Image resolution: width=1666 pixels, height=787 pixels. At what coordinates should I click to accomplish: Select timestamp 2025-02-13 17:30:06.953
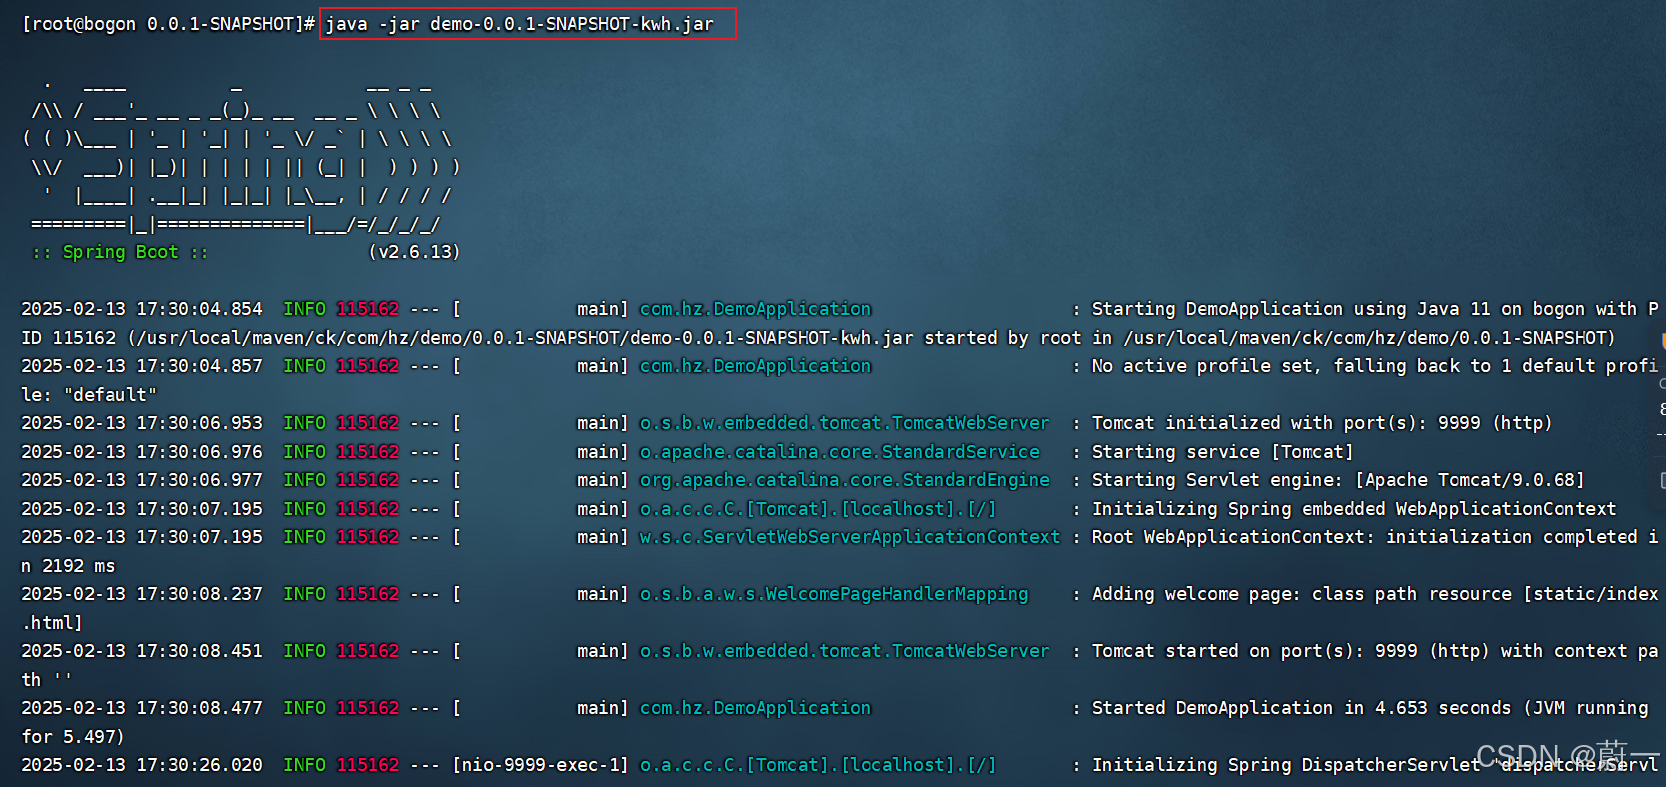coord(142,423)
